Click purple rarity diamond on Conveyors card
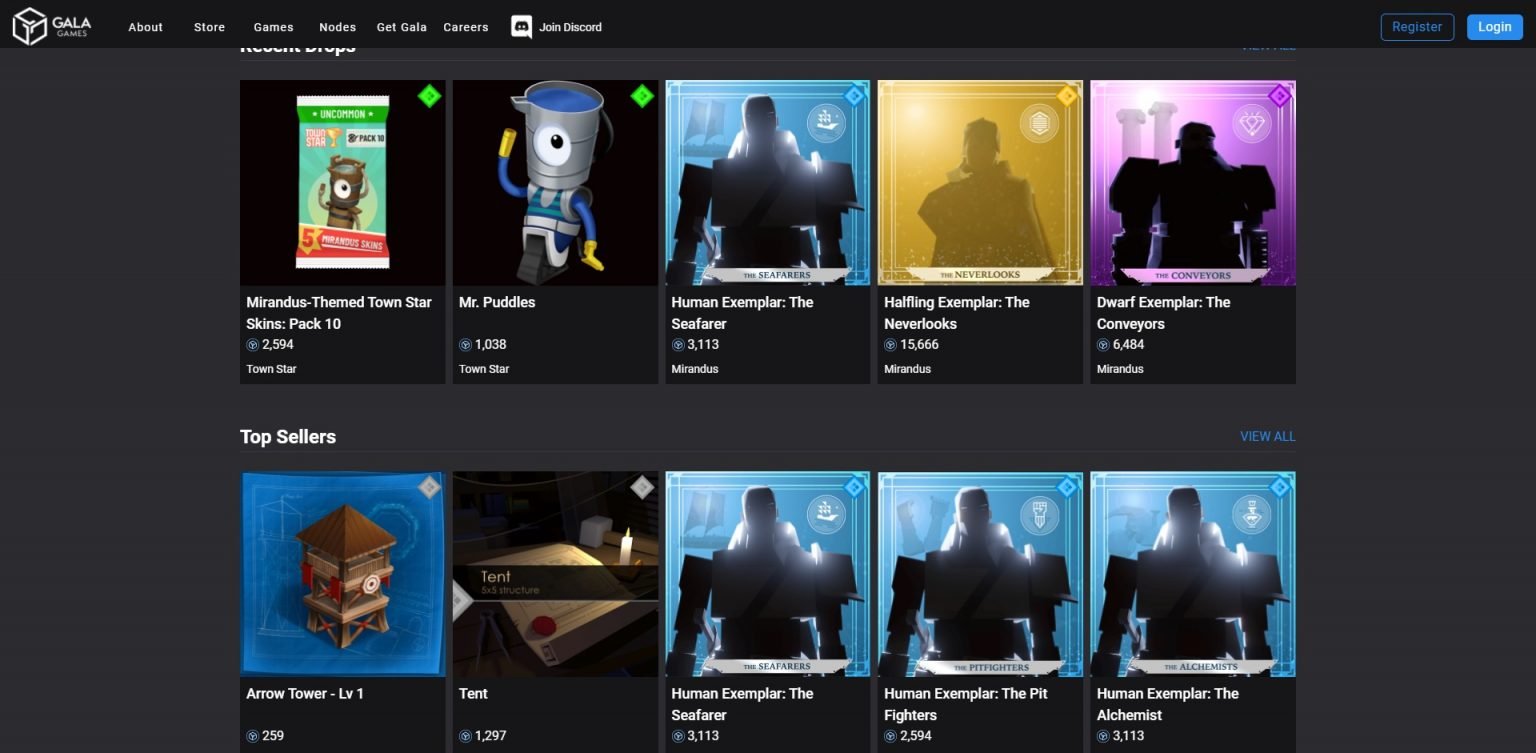Viewport: 1536px width, 753px height. coord(1279,96)
